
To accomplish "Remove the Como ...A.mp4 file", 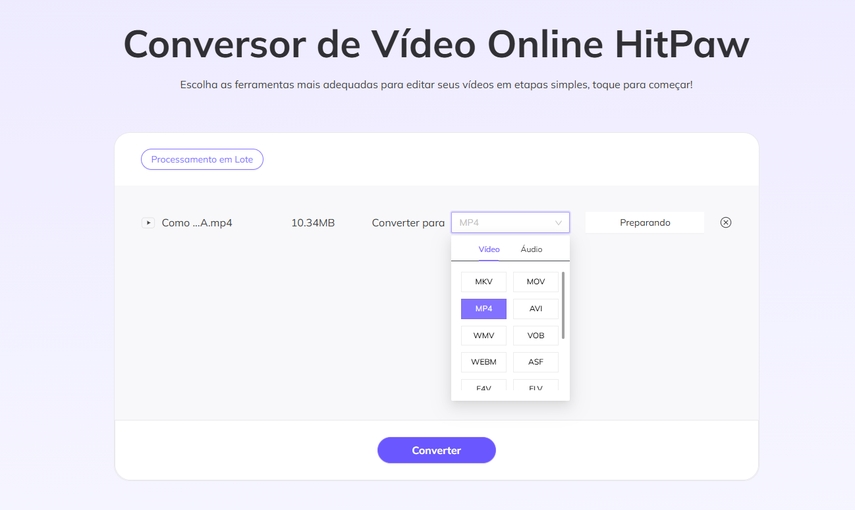I will point(725,223).
